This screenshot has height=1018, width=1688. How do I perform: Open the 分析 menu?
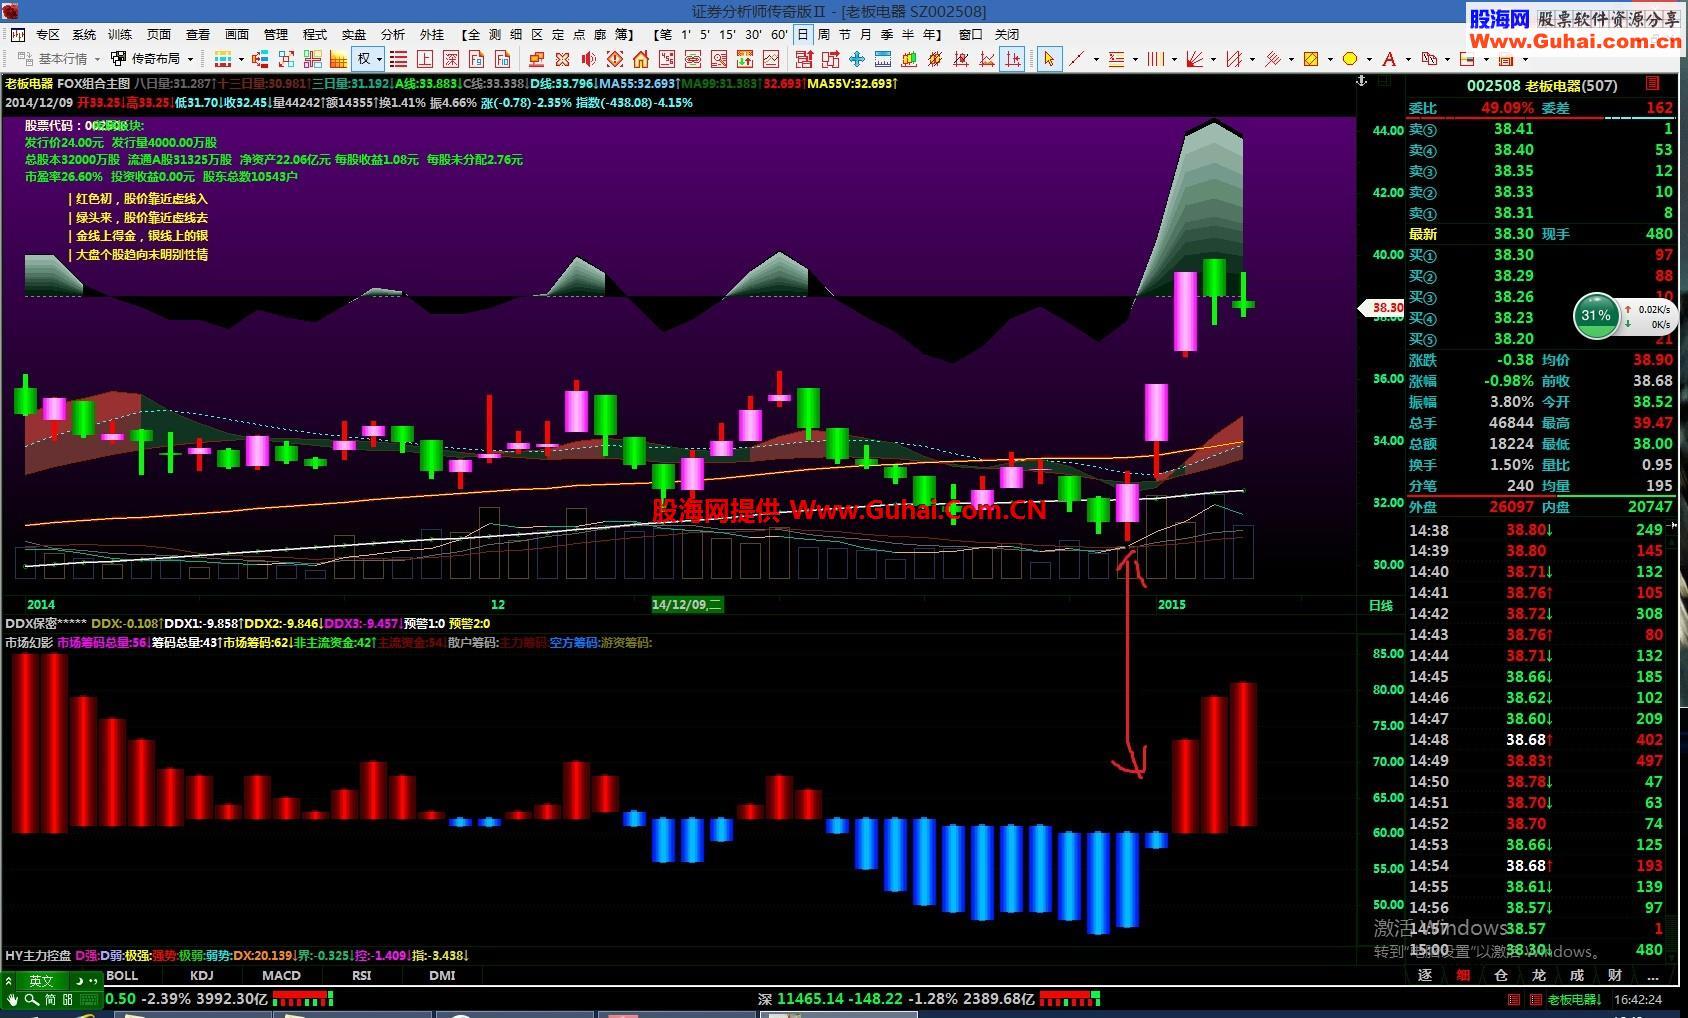coord(393,34)
